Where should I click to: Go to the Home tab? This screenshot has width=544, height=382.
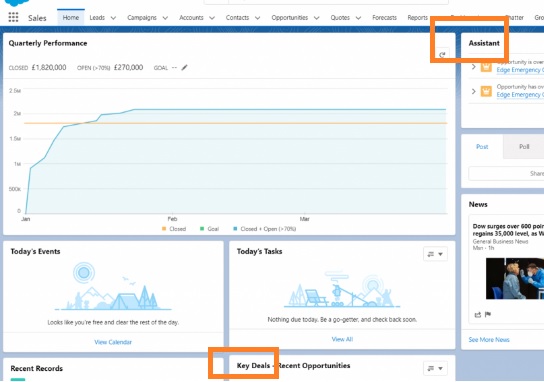[71, 17]
